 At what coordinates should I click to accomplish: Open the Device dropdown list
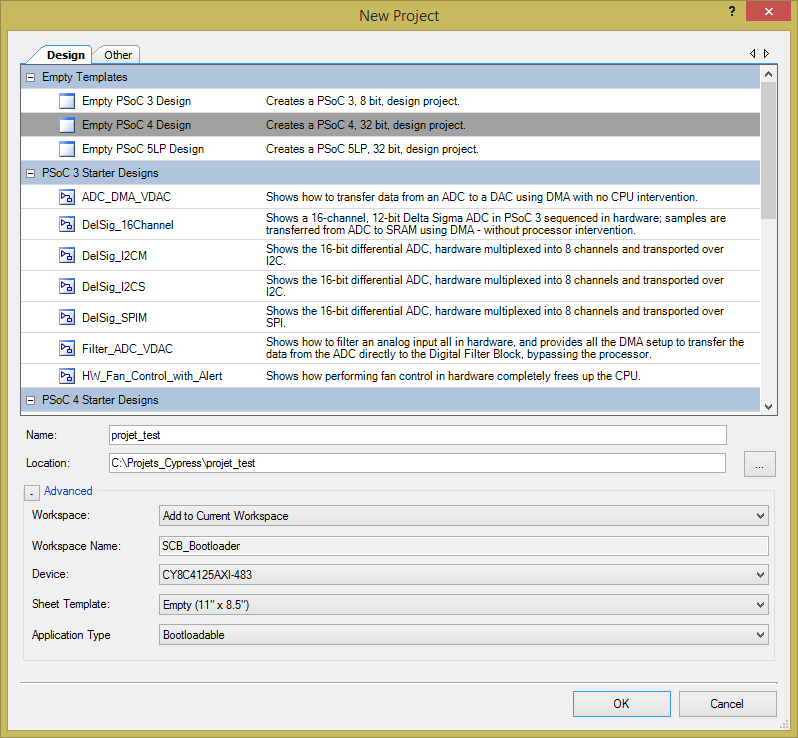coord(464,575)
